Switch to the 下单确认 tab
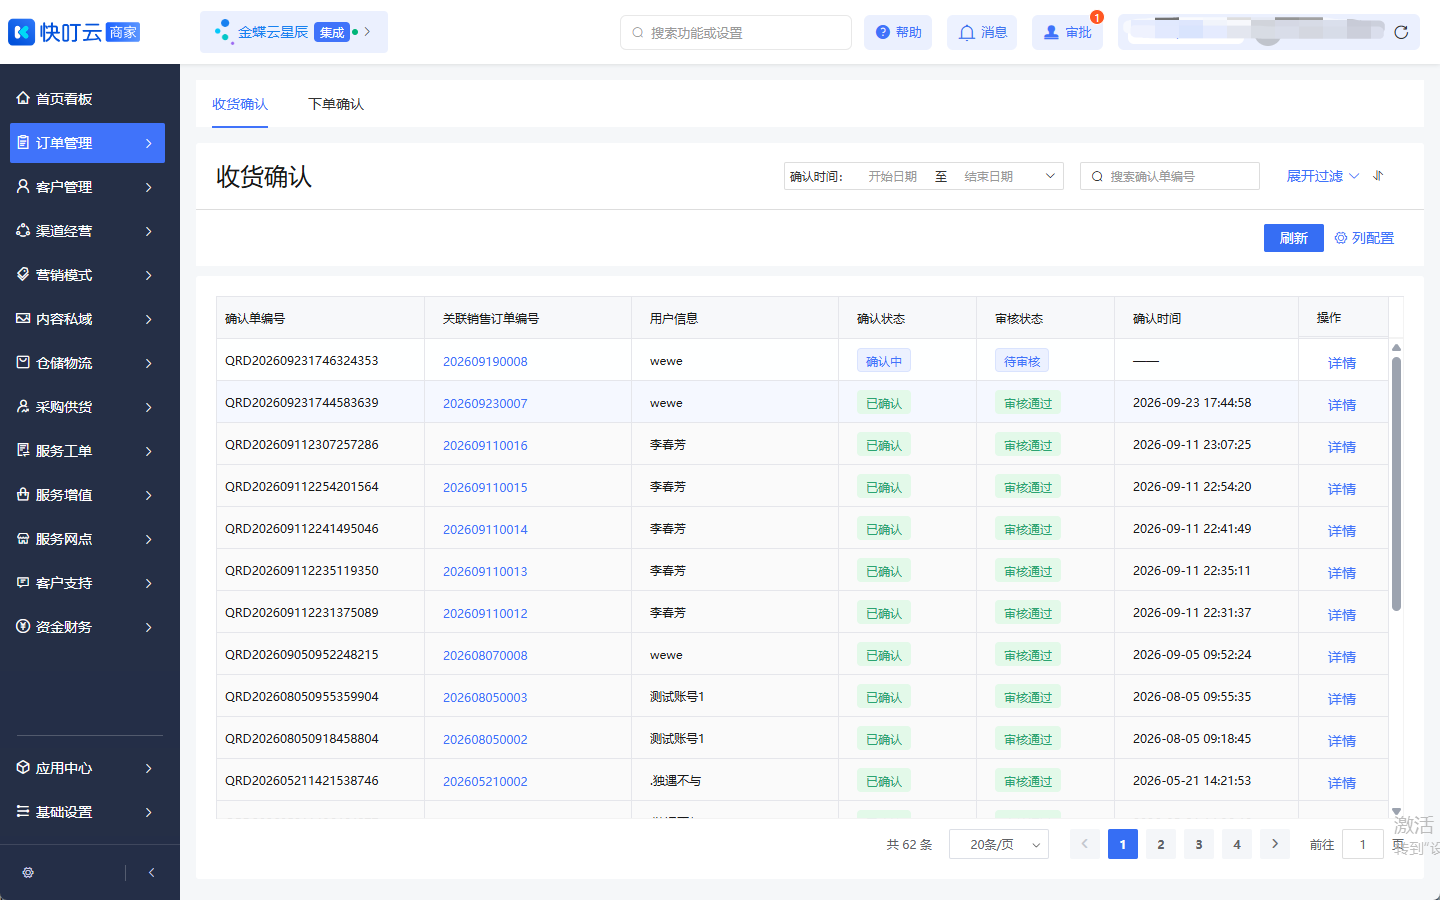The image size is (1440, 900). pos(336,104)
